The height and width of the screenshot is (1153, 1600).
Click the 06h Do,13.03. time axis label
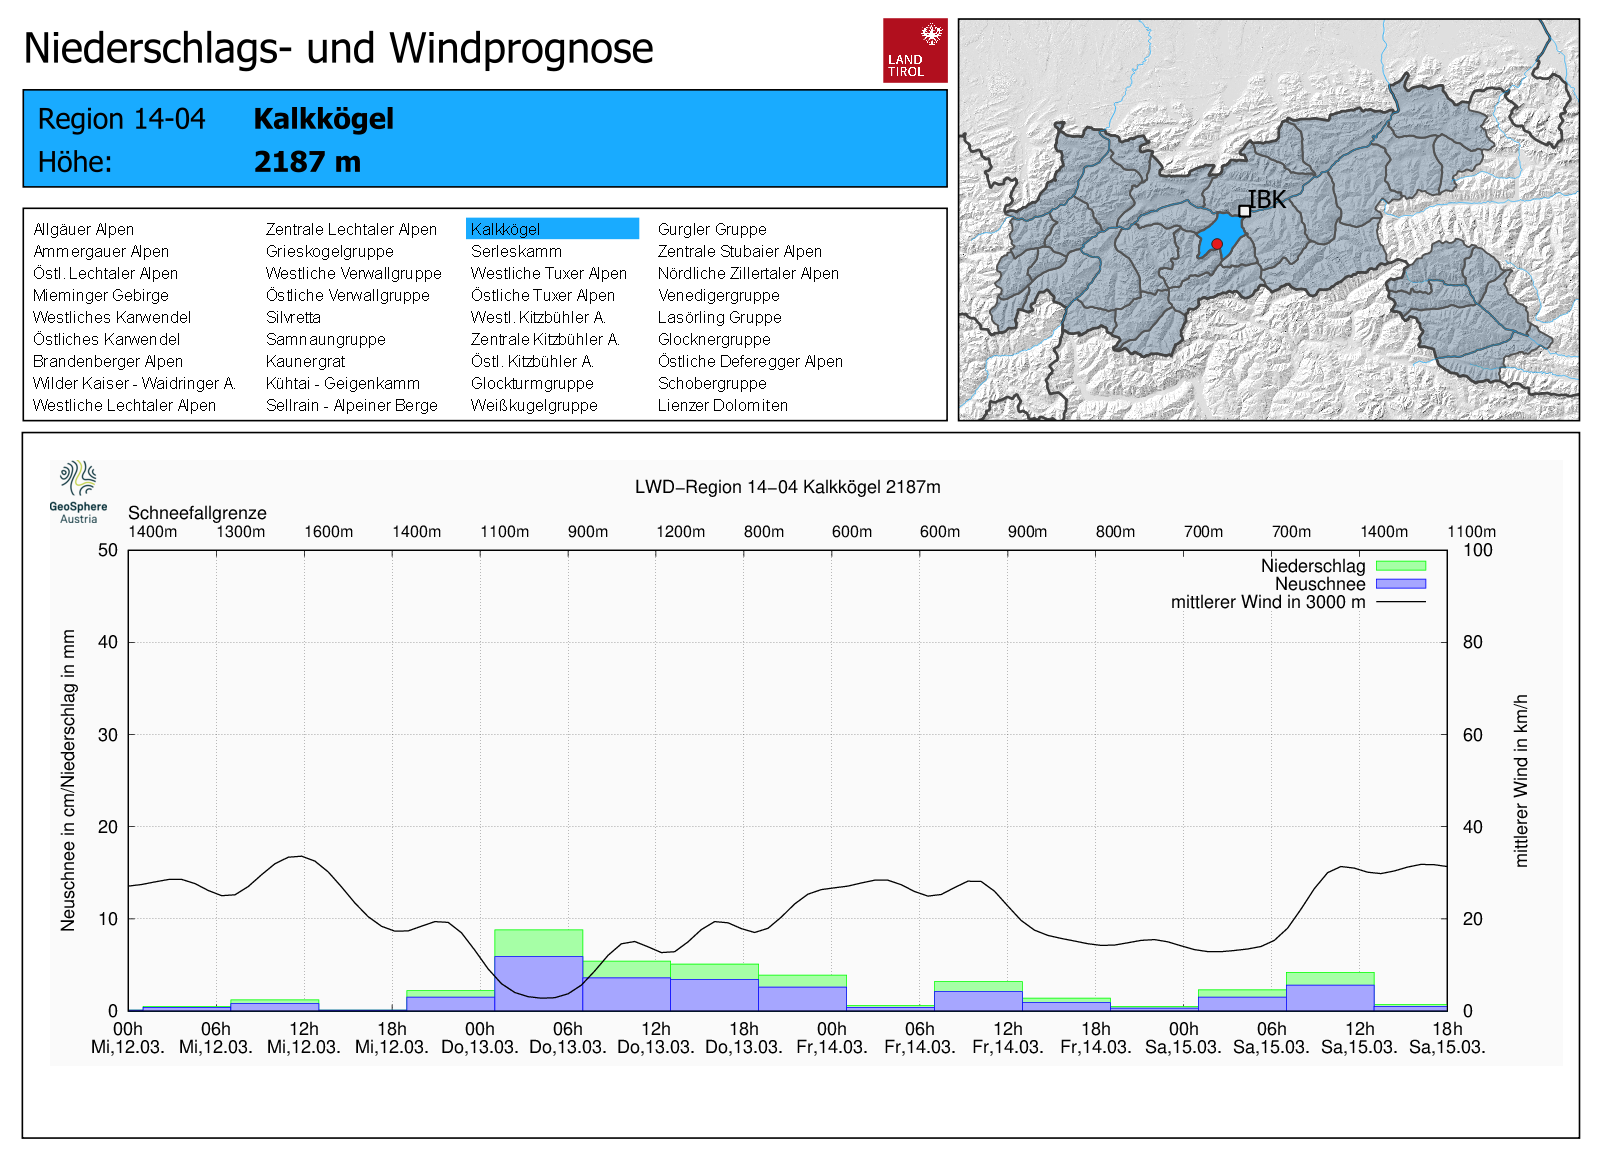[567, 1038]
